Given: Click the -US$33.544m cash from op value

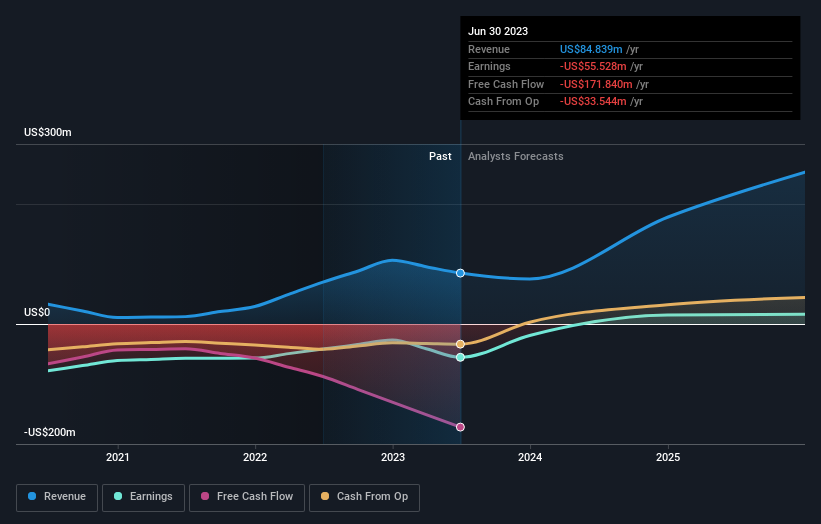Looking at the screenshot, I should (593, 102).
